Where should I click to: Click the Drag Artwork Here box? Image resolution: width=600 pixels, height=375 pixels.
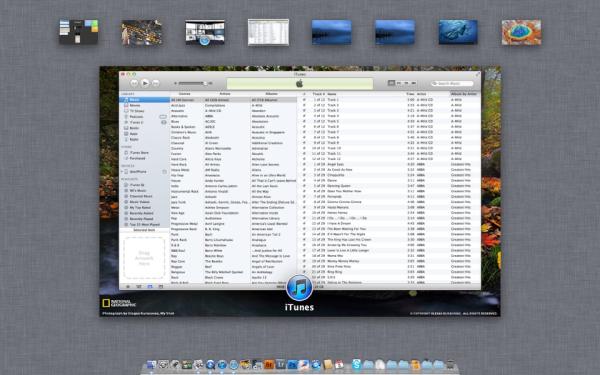144,258
